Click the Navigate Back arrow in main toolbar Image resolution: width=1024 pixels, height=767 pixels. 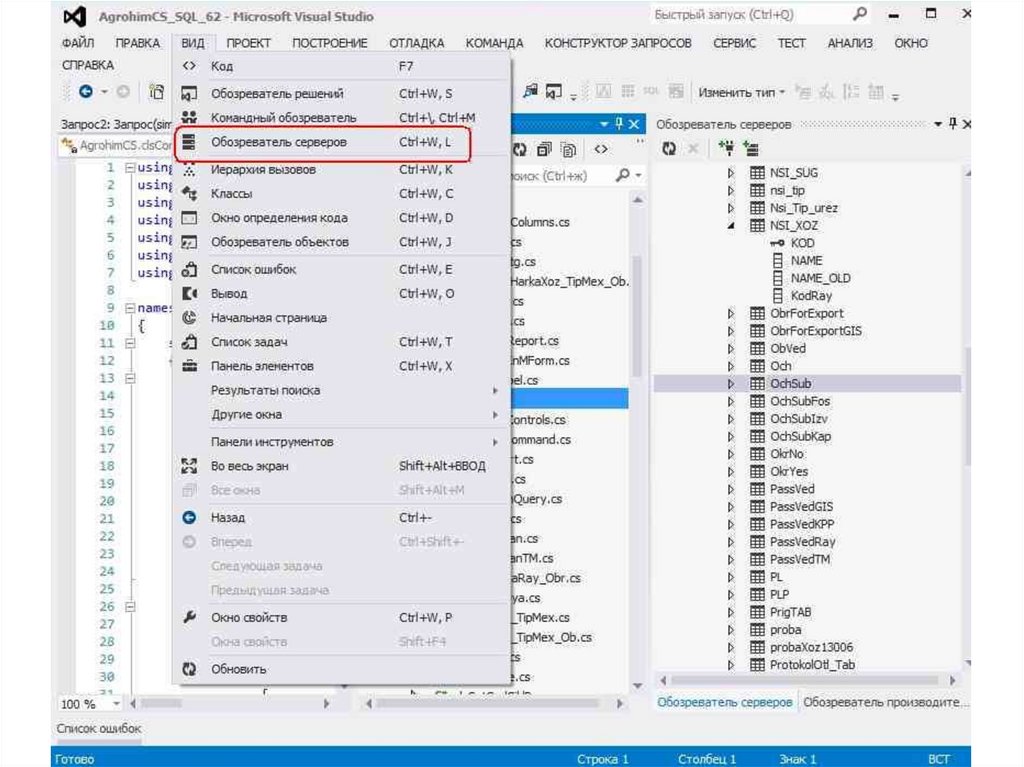click(87, 92)
